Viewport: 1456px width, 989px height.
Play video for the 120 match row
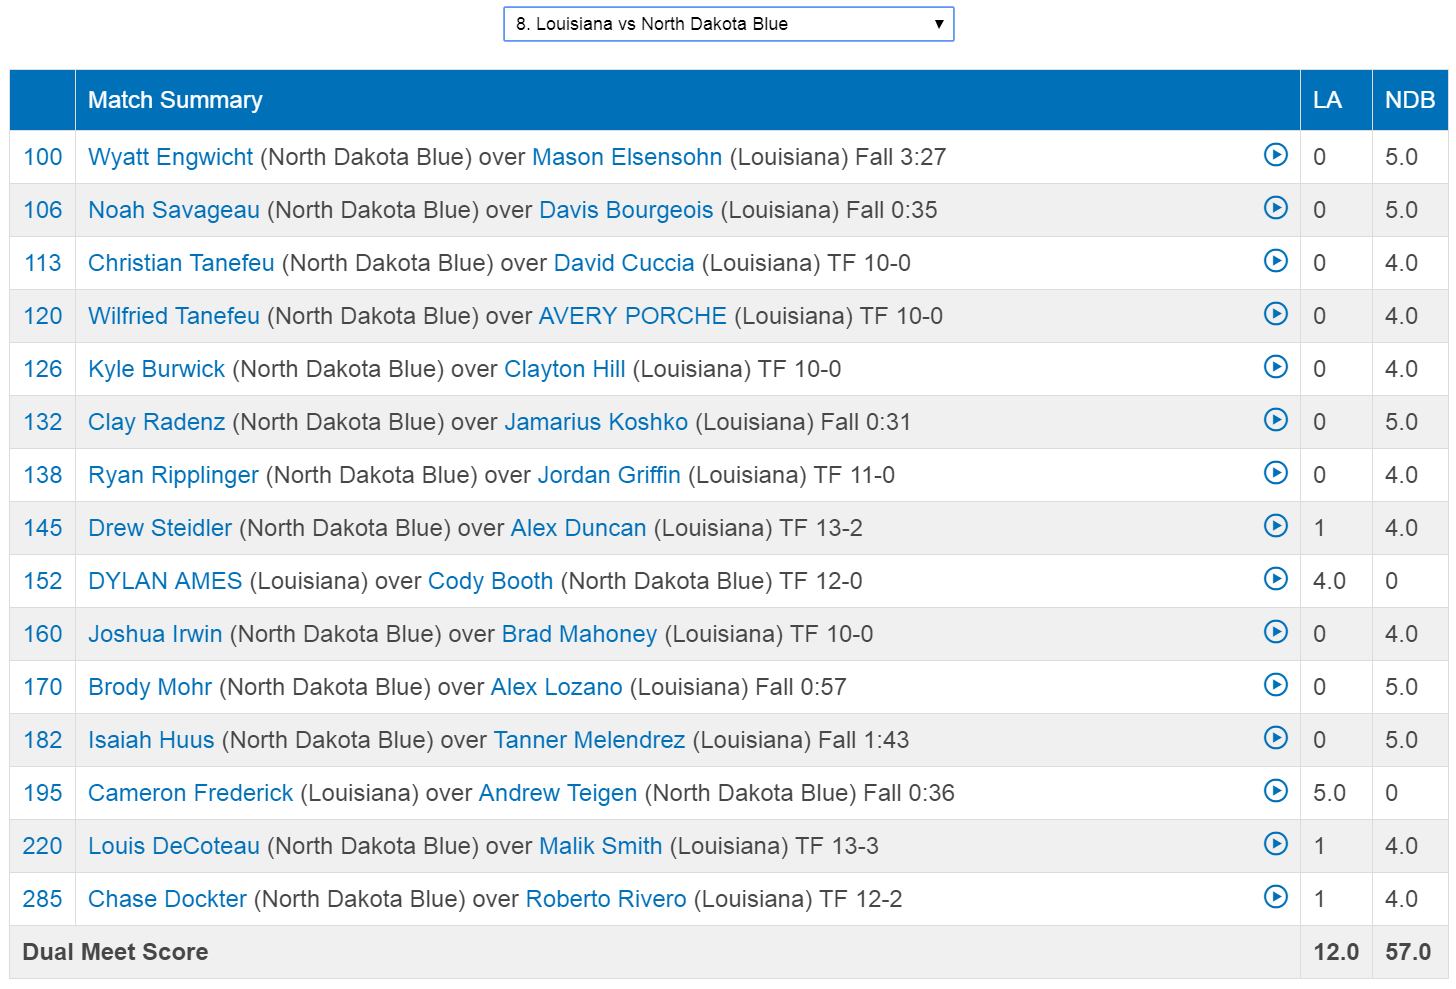tap(1276, 314)
